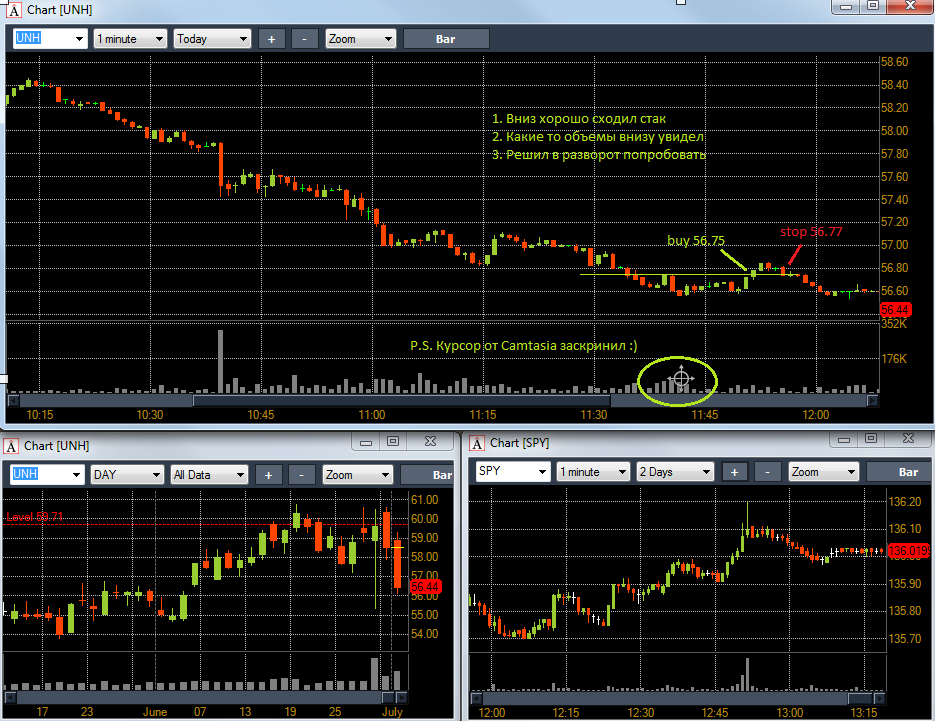The width and height of the screenshot is (935, 721).
Task: Close the daily Chart [UNH] window
Action: [x=431, y=442]
